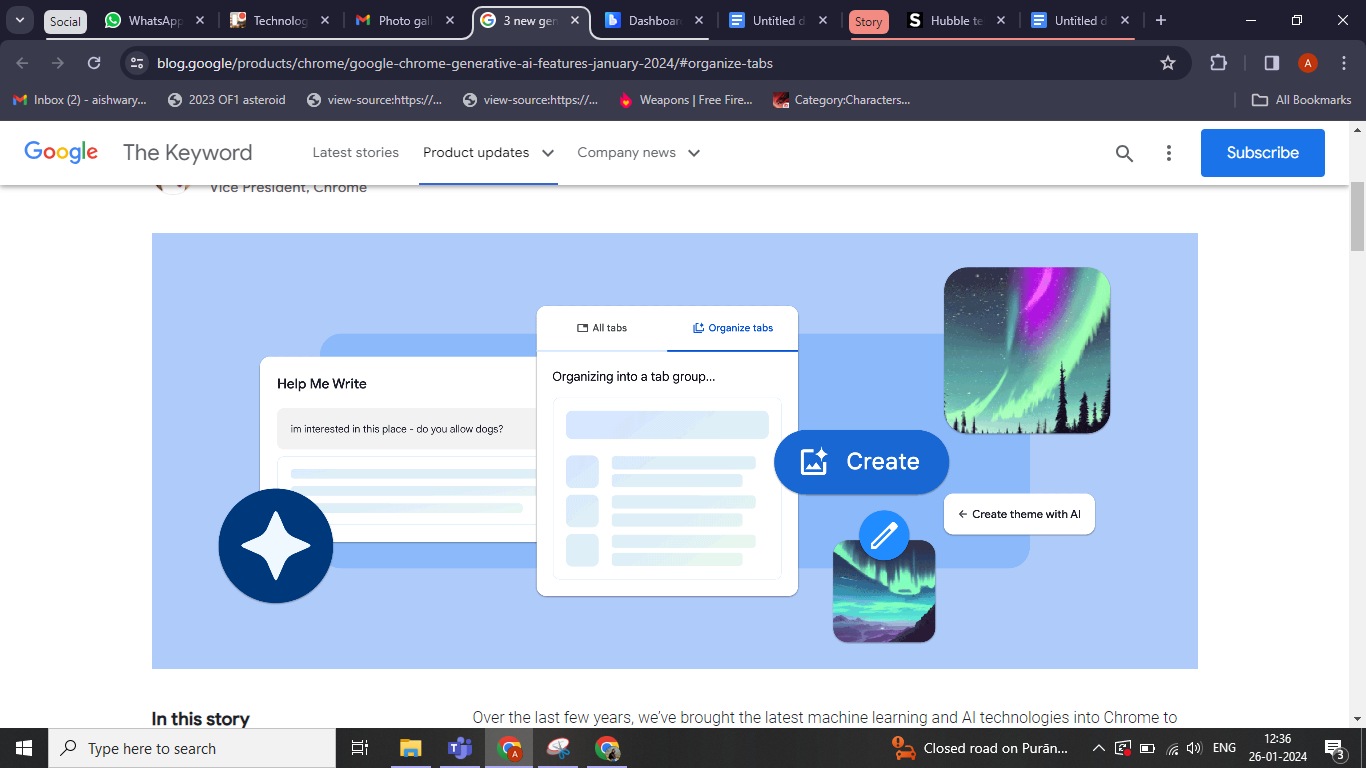Open the blog's three-dot more options
The image size is (1366, 768).
pyautogui.click(x=1169, y=153)
